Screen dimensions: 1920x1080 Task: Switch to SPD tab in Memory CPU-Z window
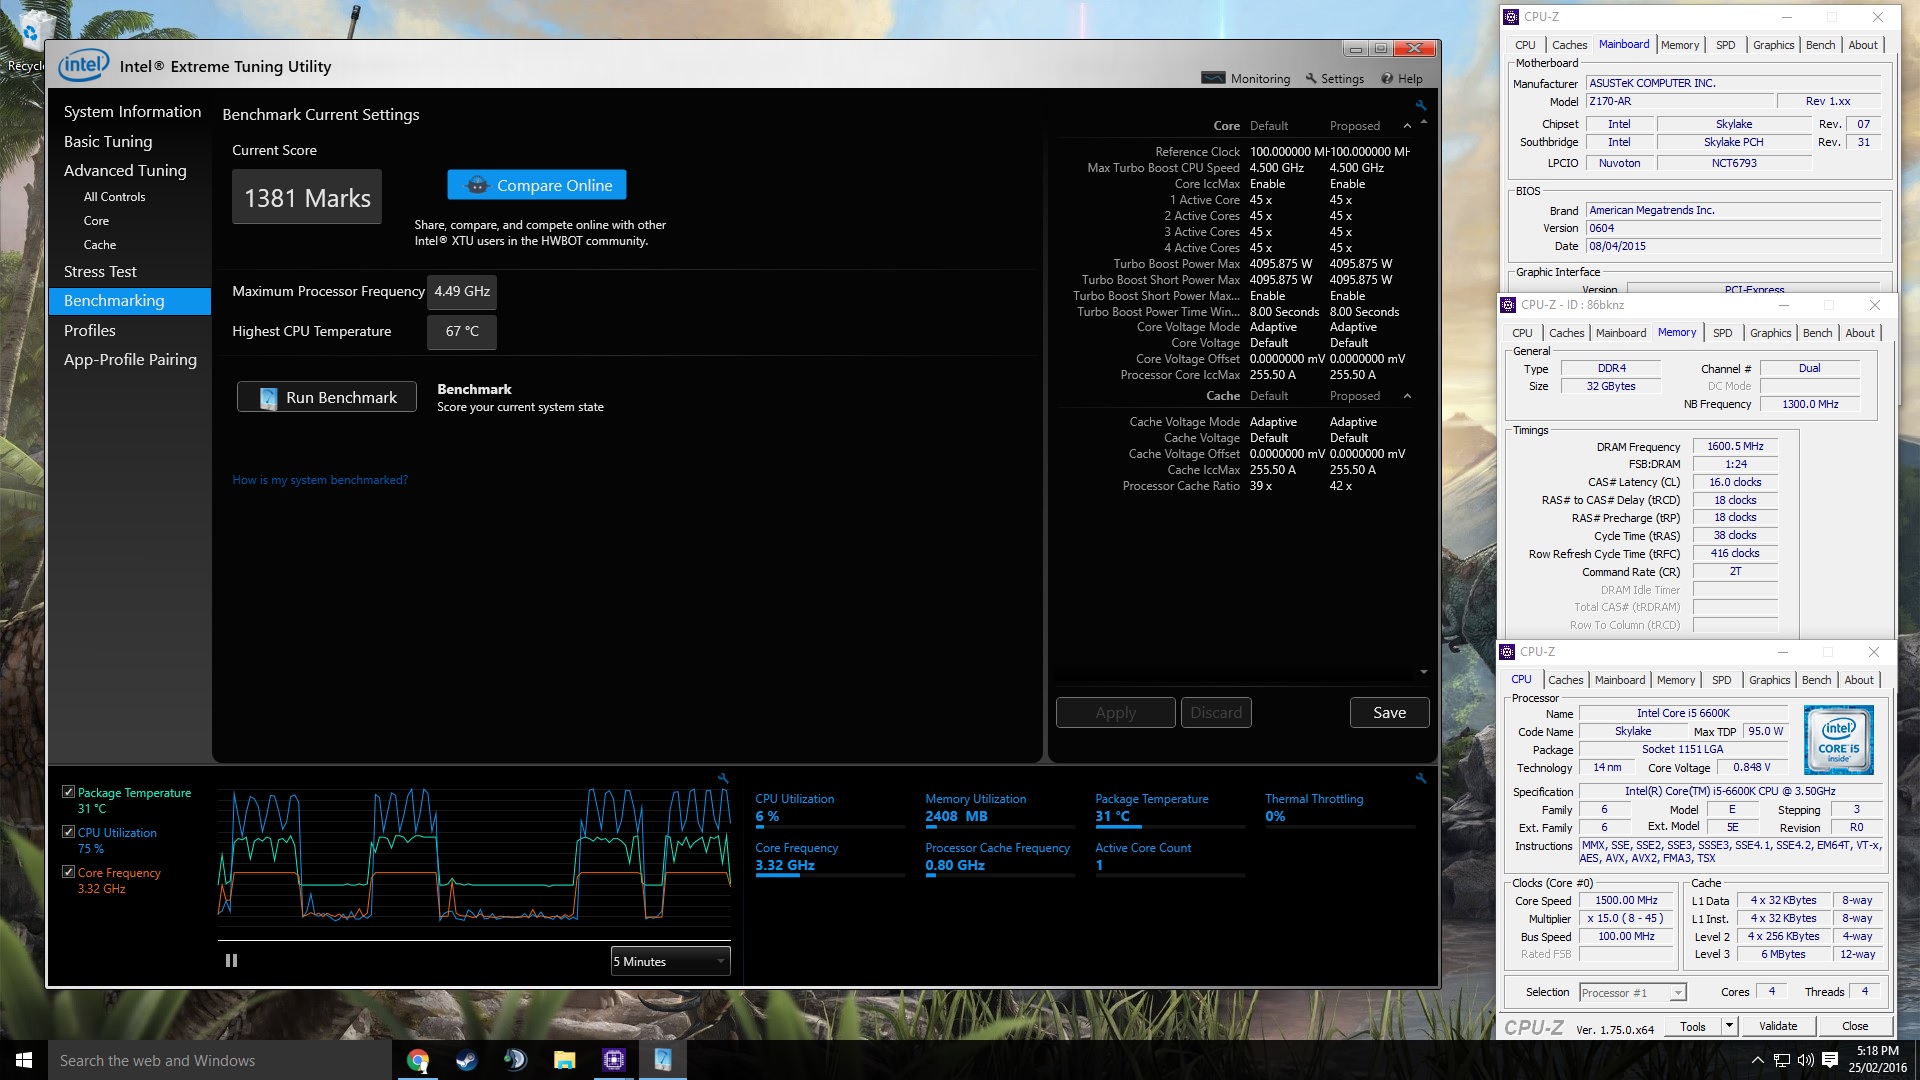[x=1722, y=333]
